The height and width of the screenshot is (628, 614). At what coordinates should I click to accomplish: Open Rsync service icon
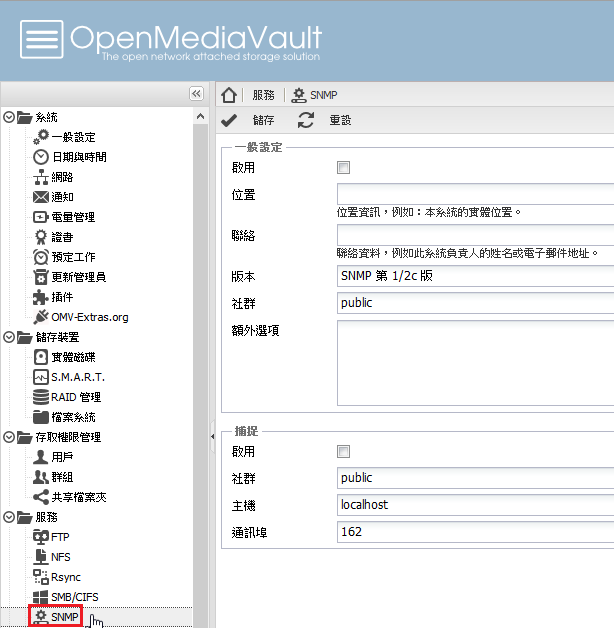pos(41,577)
